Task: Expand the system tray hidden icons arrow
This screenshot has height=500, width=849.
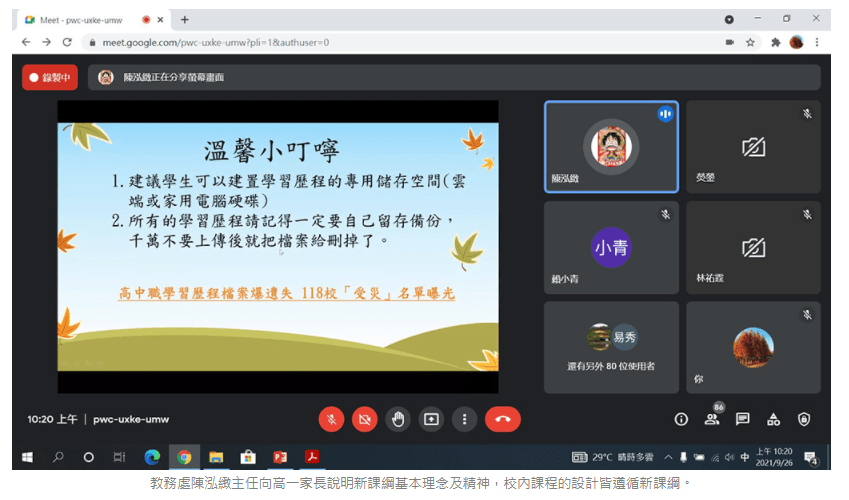Action: (669, 457)
